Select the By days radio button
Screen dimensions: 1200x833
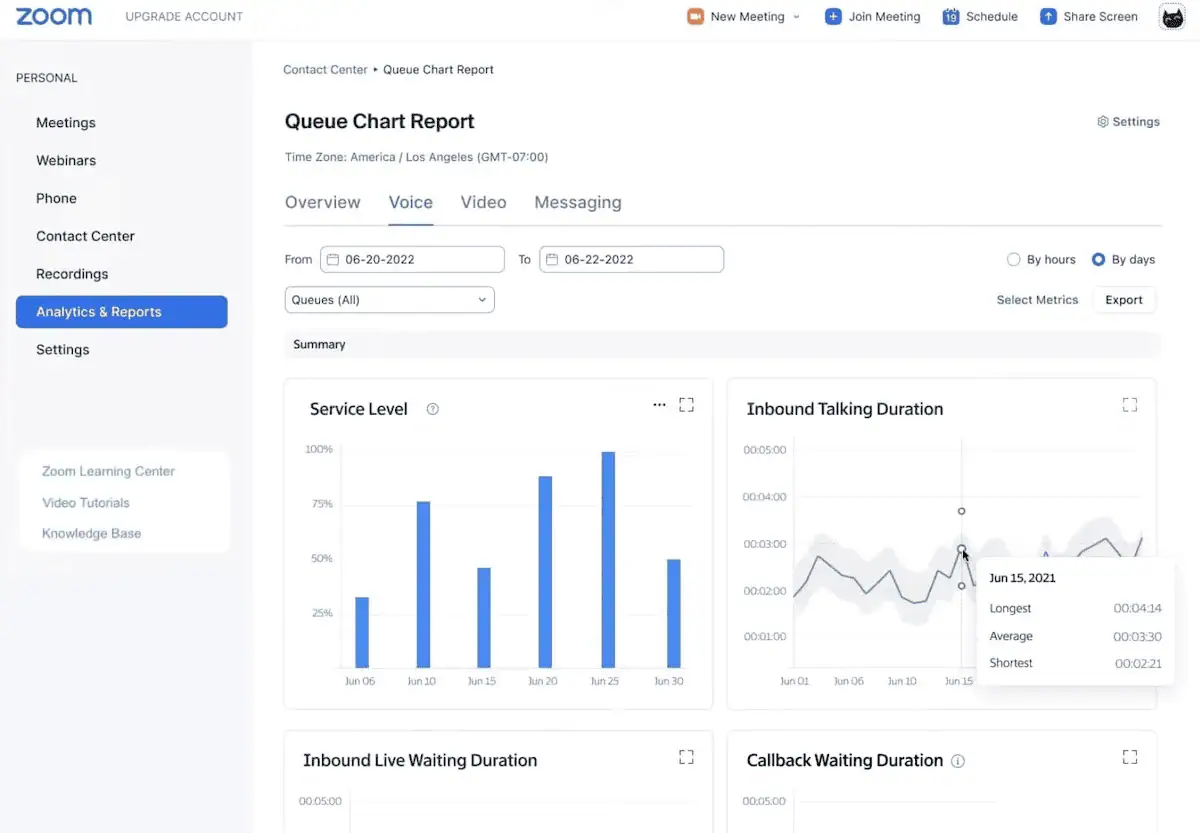click(1099, 260)
